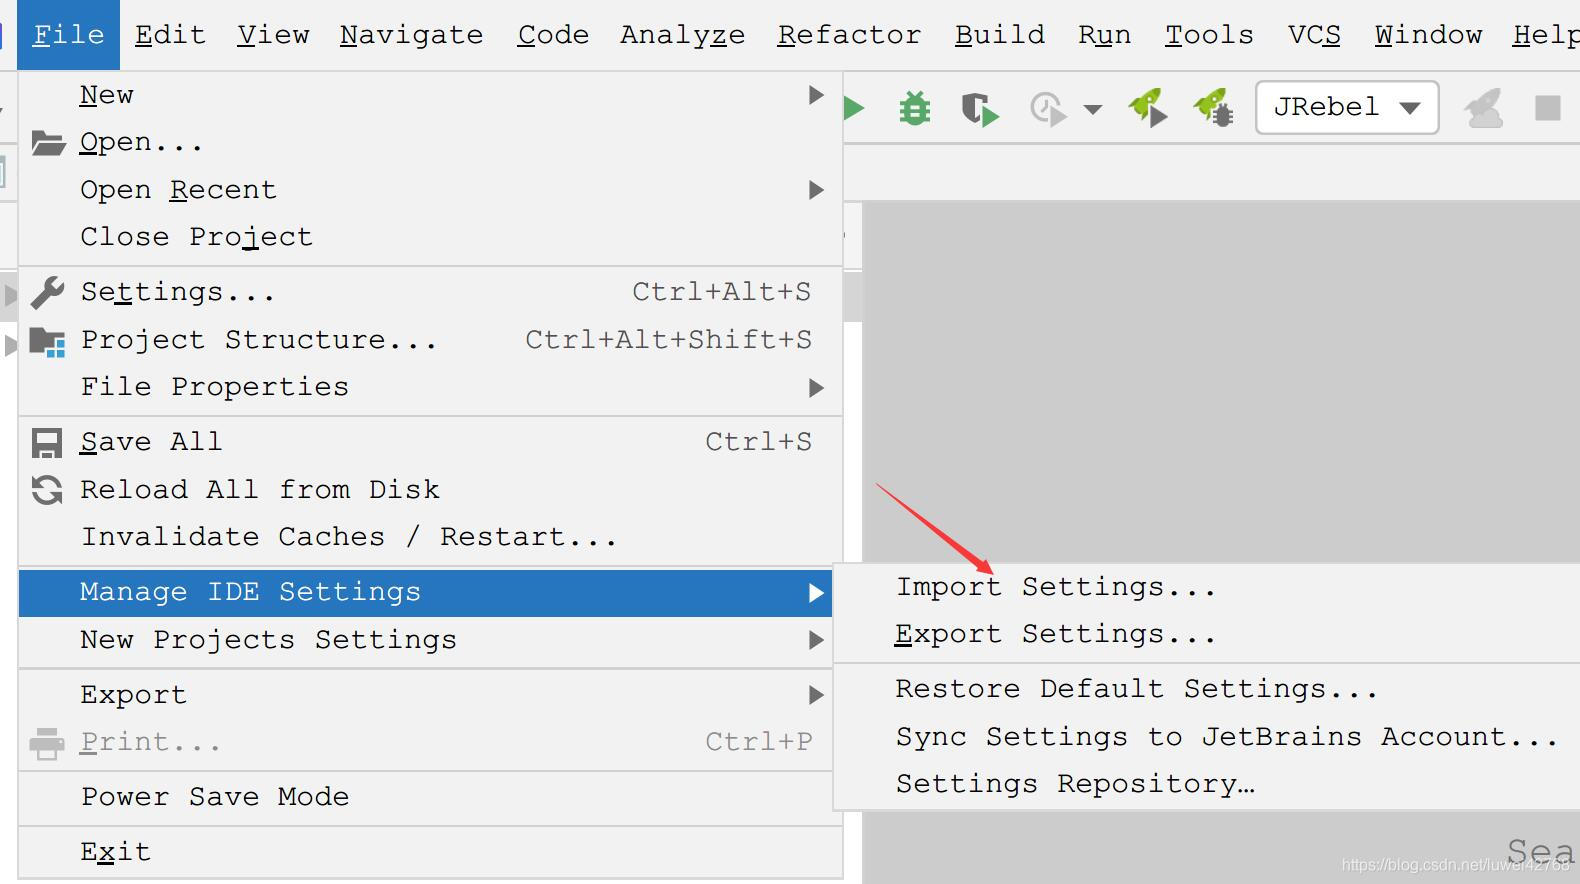The image size is (1580, 884).
Task: Open the Code menu
Action: pos(553,35)
